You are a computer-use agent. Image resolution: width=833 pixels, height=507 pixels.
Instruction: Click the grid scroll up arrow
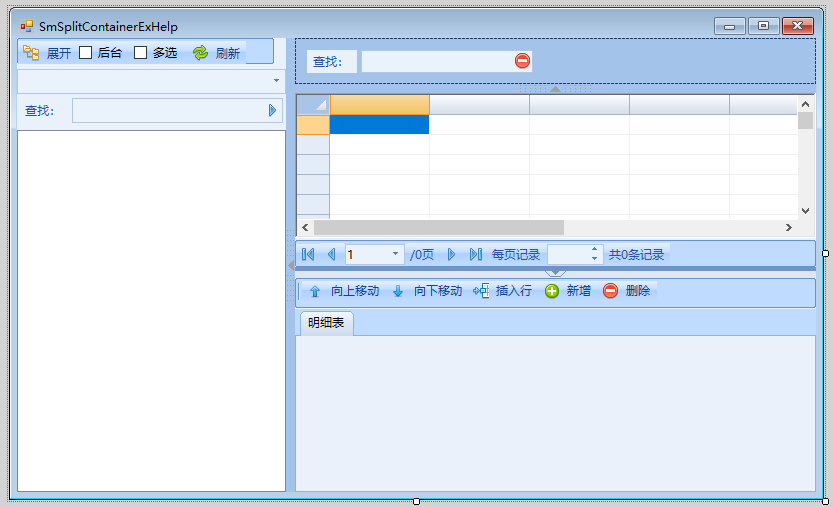(x=805, y=104)
